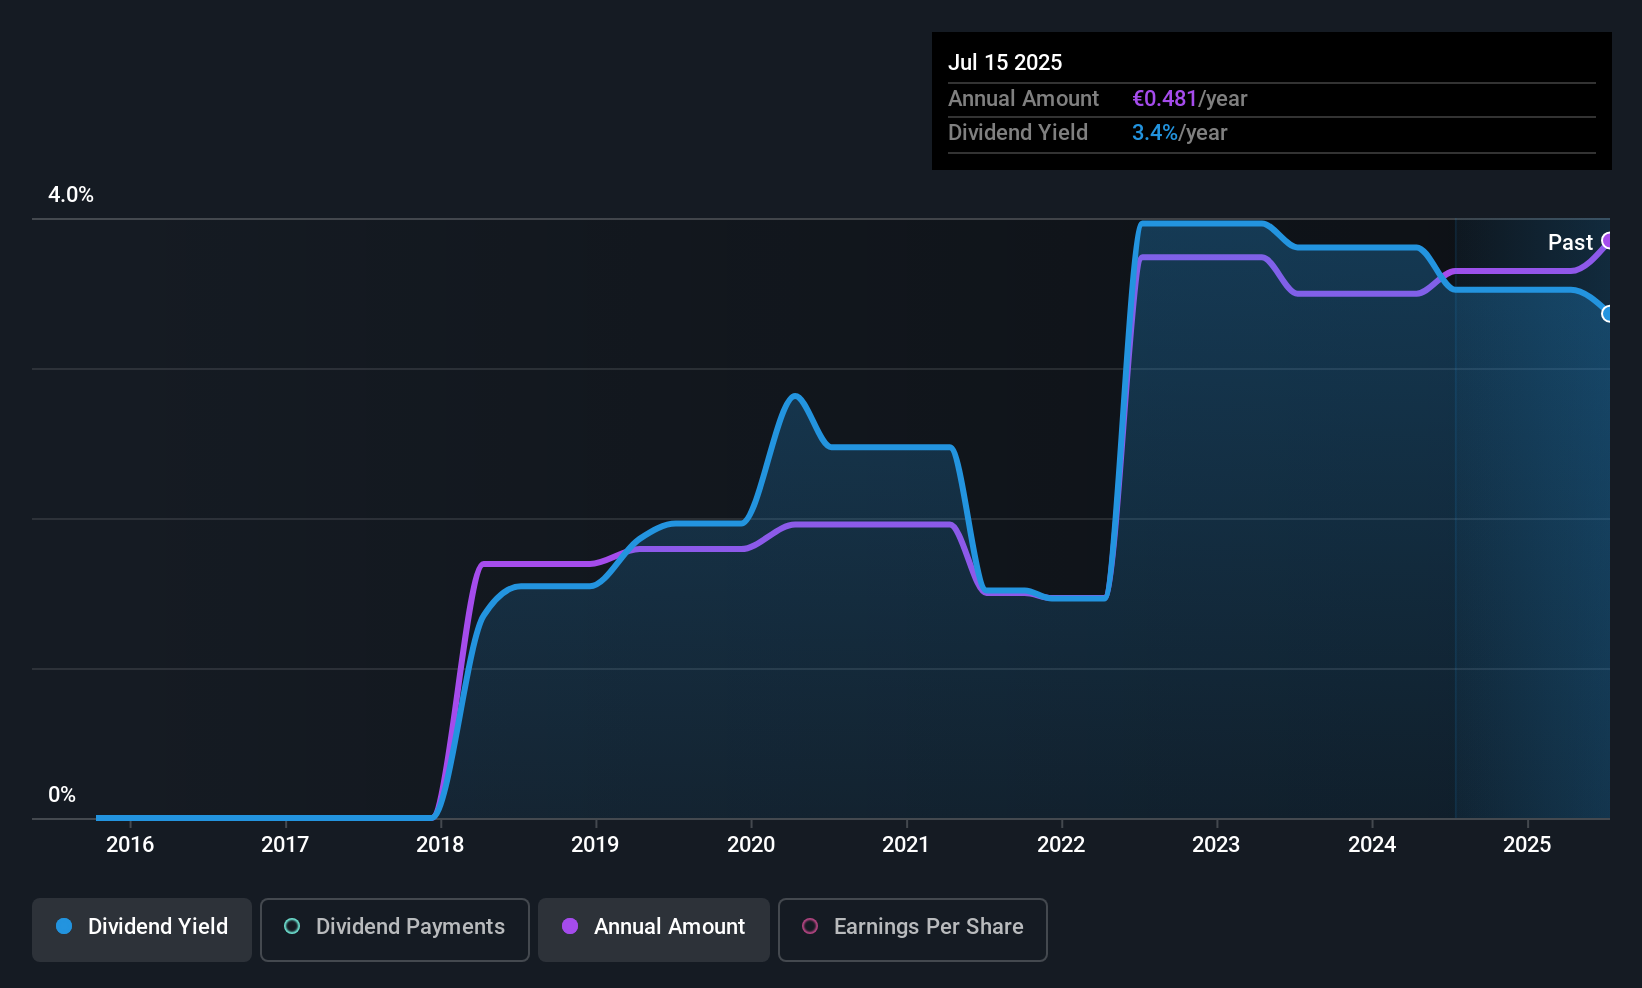
Task: Toggle the Dividend Yield legend button
Action: coord(142,929)
